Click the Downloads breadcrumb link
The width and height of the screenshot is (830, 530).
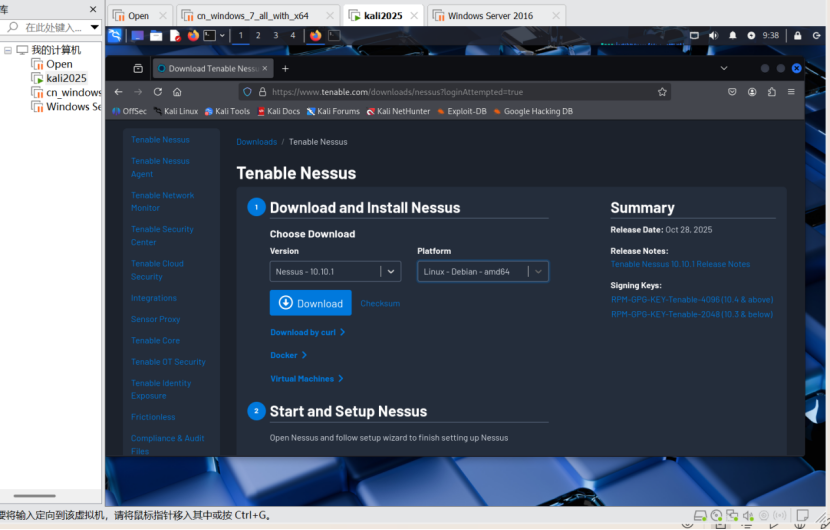tap(257, 142)
